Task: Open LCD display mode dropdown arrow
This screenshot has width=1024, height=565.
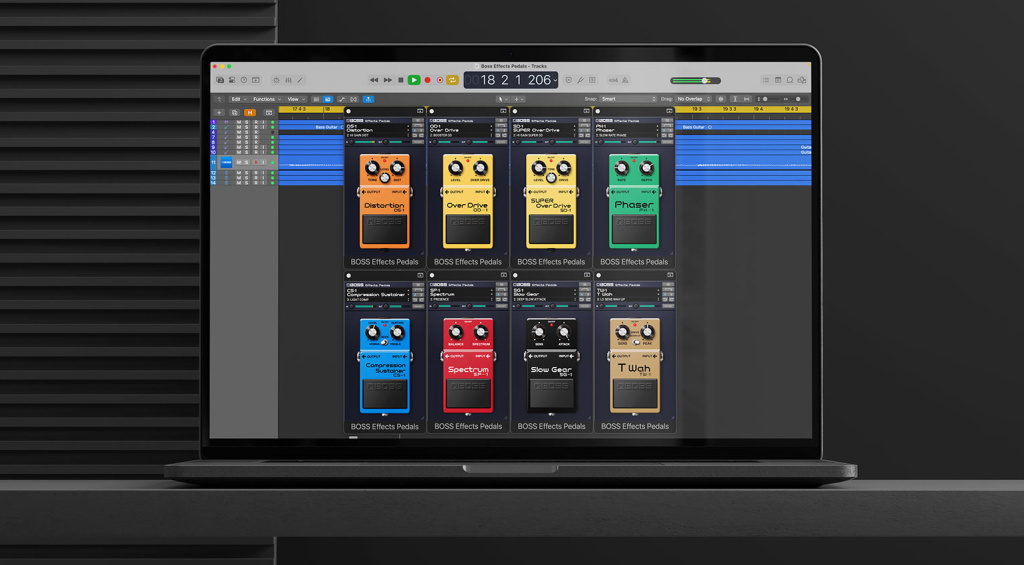Action: [x=555, y=80]
